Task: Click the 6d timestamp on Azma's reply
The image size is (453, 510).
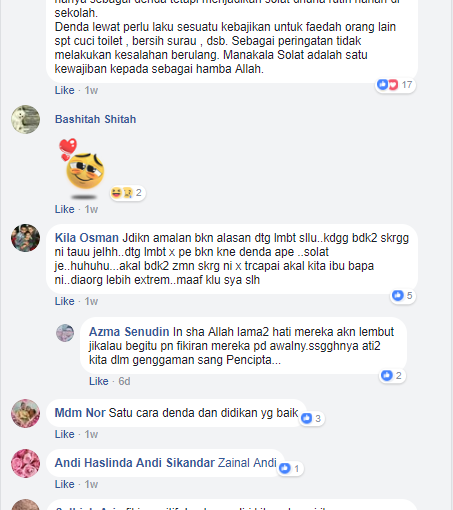Action: [124, 381]
